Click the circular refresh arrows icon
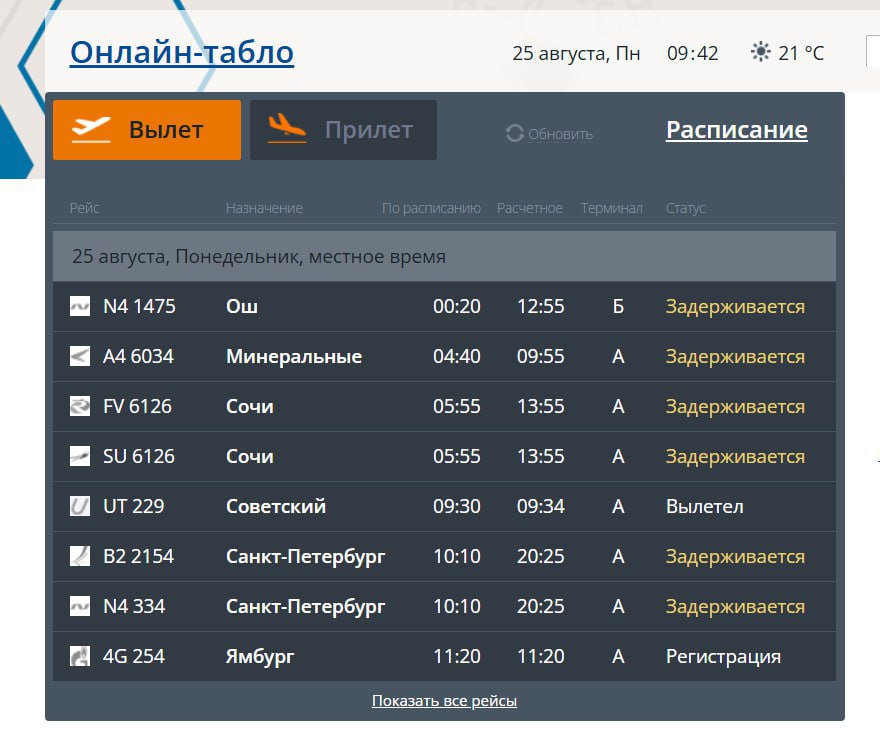The height and width of the screenshot is (736, 880). click(514, 134)
